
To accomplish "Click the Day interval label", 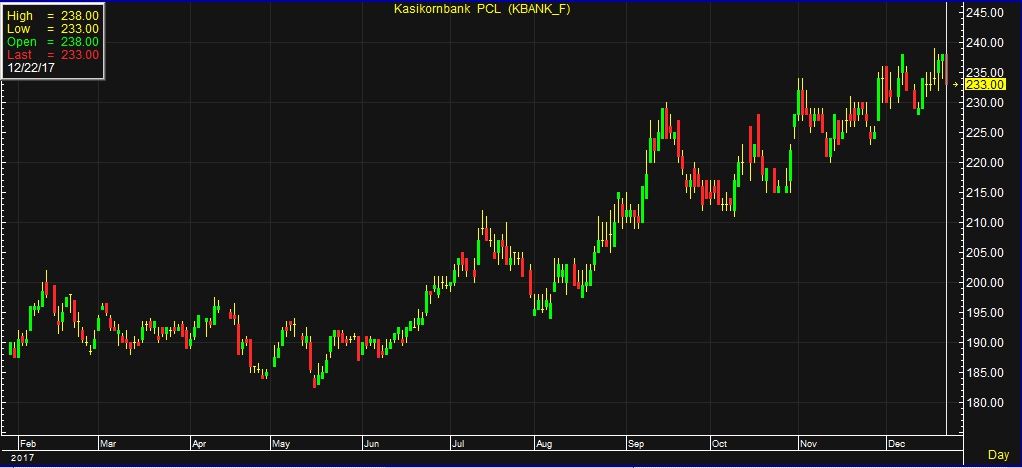I will (x=998, y=454).
